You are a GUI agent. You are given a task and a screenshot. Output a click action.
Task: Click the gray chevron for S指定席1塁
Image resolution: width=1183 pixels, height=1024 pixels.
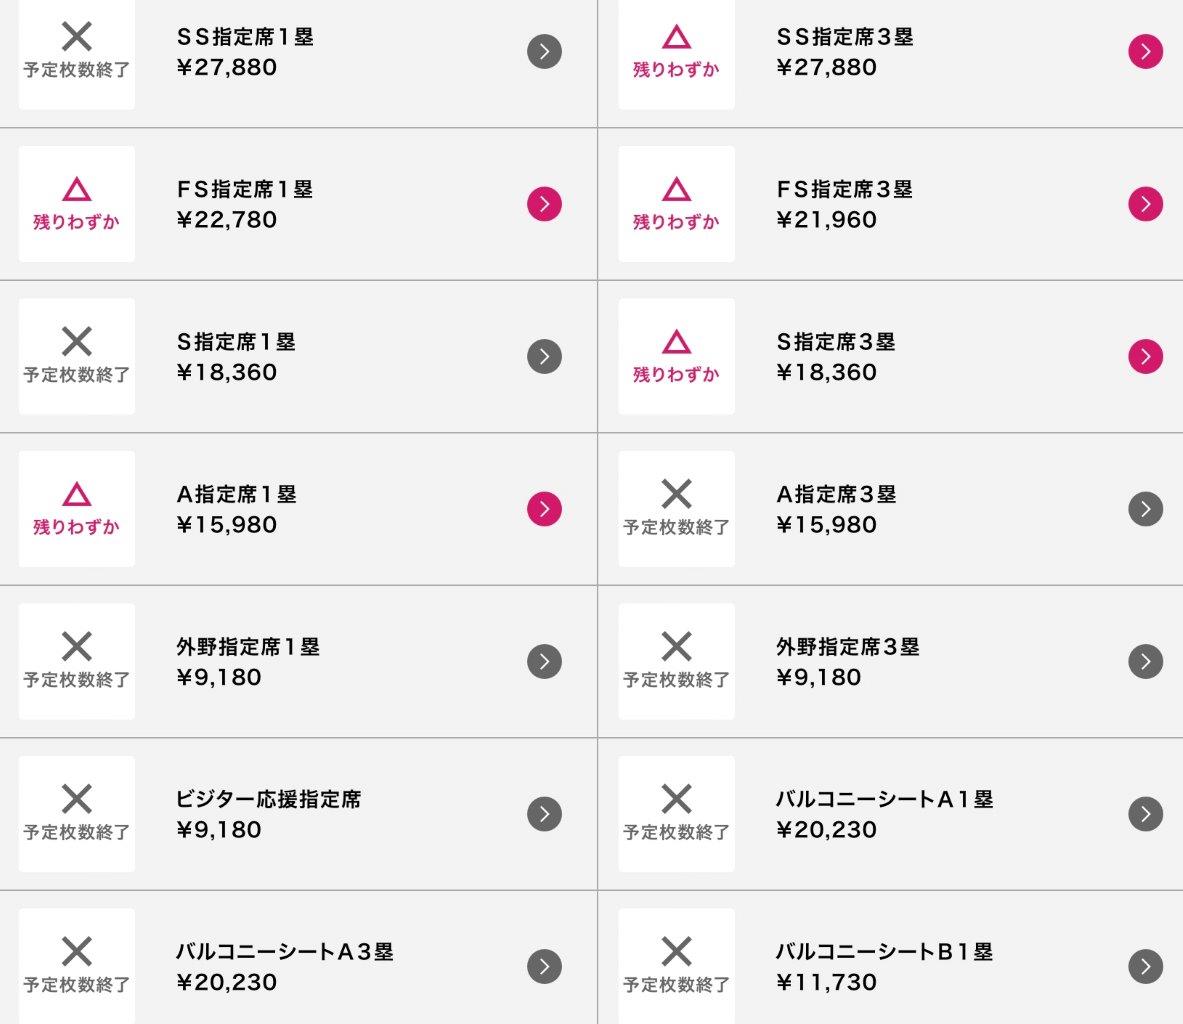[x=544, y=356]
